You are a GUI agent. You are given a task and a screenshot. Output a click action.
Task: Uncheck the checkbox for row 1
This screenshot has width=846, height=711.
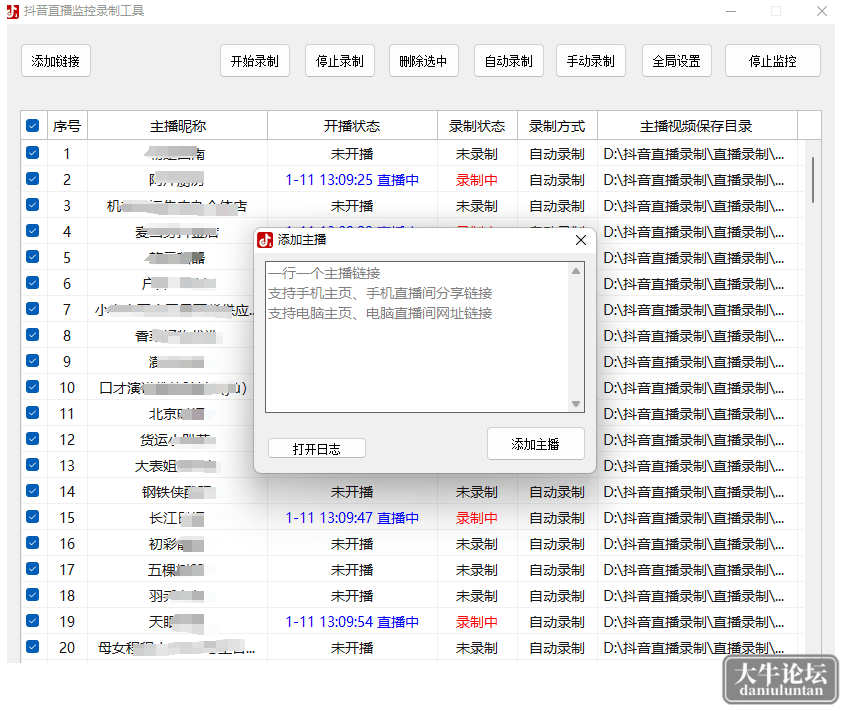[x=32, y=153]
